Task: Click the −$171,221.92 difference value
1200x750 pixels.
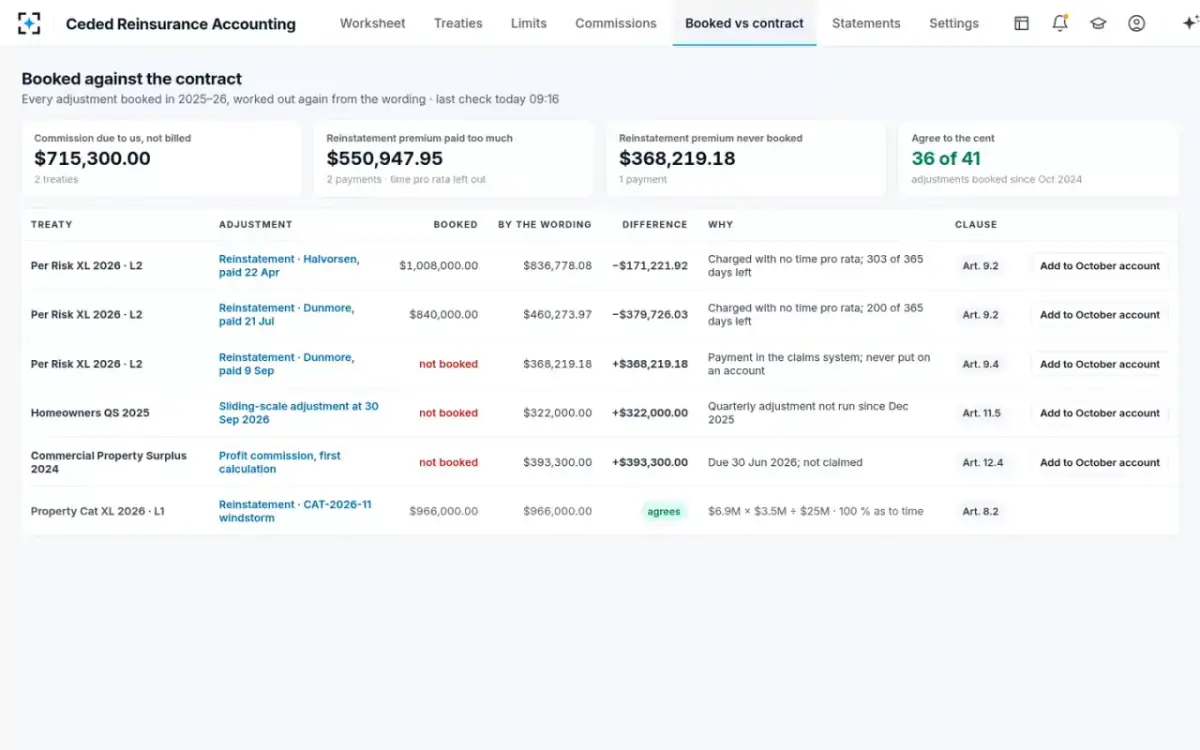Action: click(x=650, y=266)
